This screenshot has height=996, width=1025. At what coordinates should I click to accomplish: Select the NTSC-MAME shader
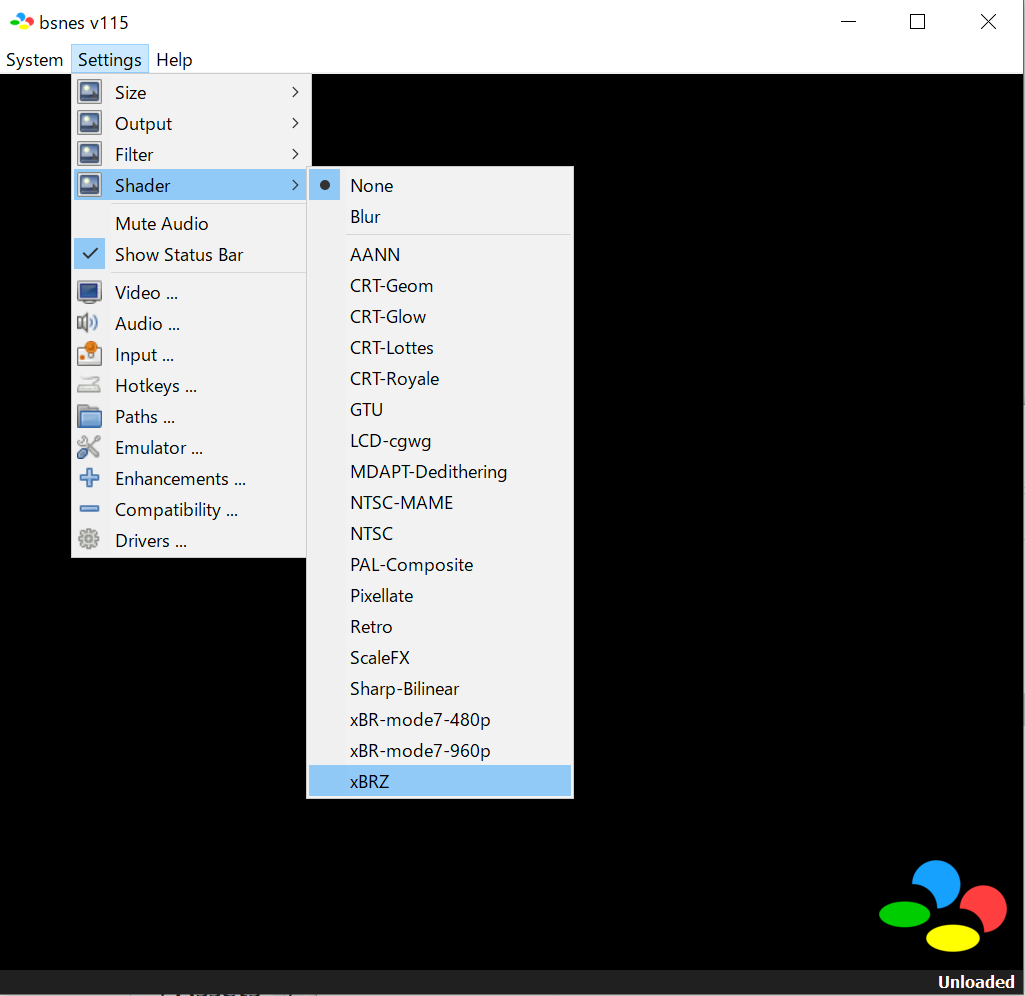tap(440, 503)
